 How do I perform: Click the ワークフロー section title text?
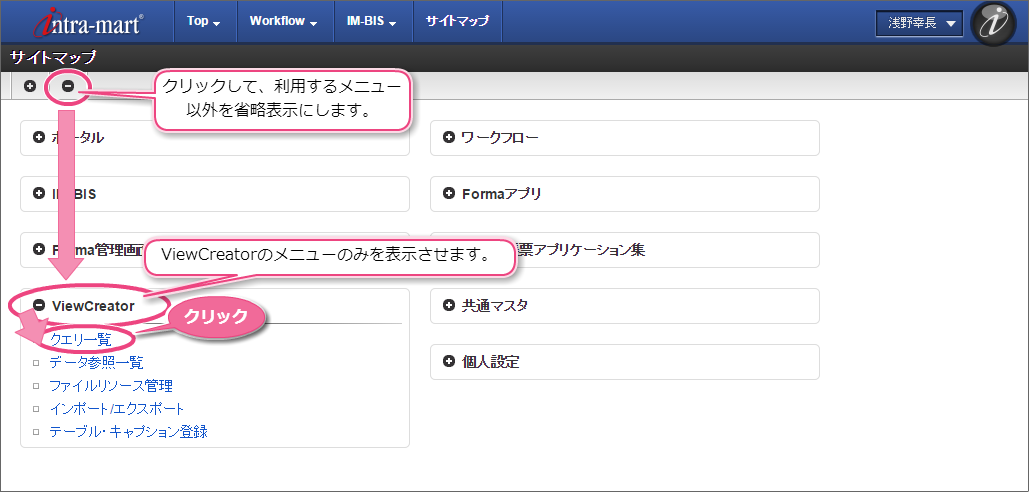[499, 138]
